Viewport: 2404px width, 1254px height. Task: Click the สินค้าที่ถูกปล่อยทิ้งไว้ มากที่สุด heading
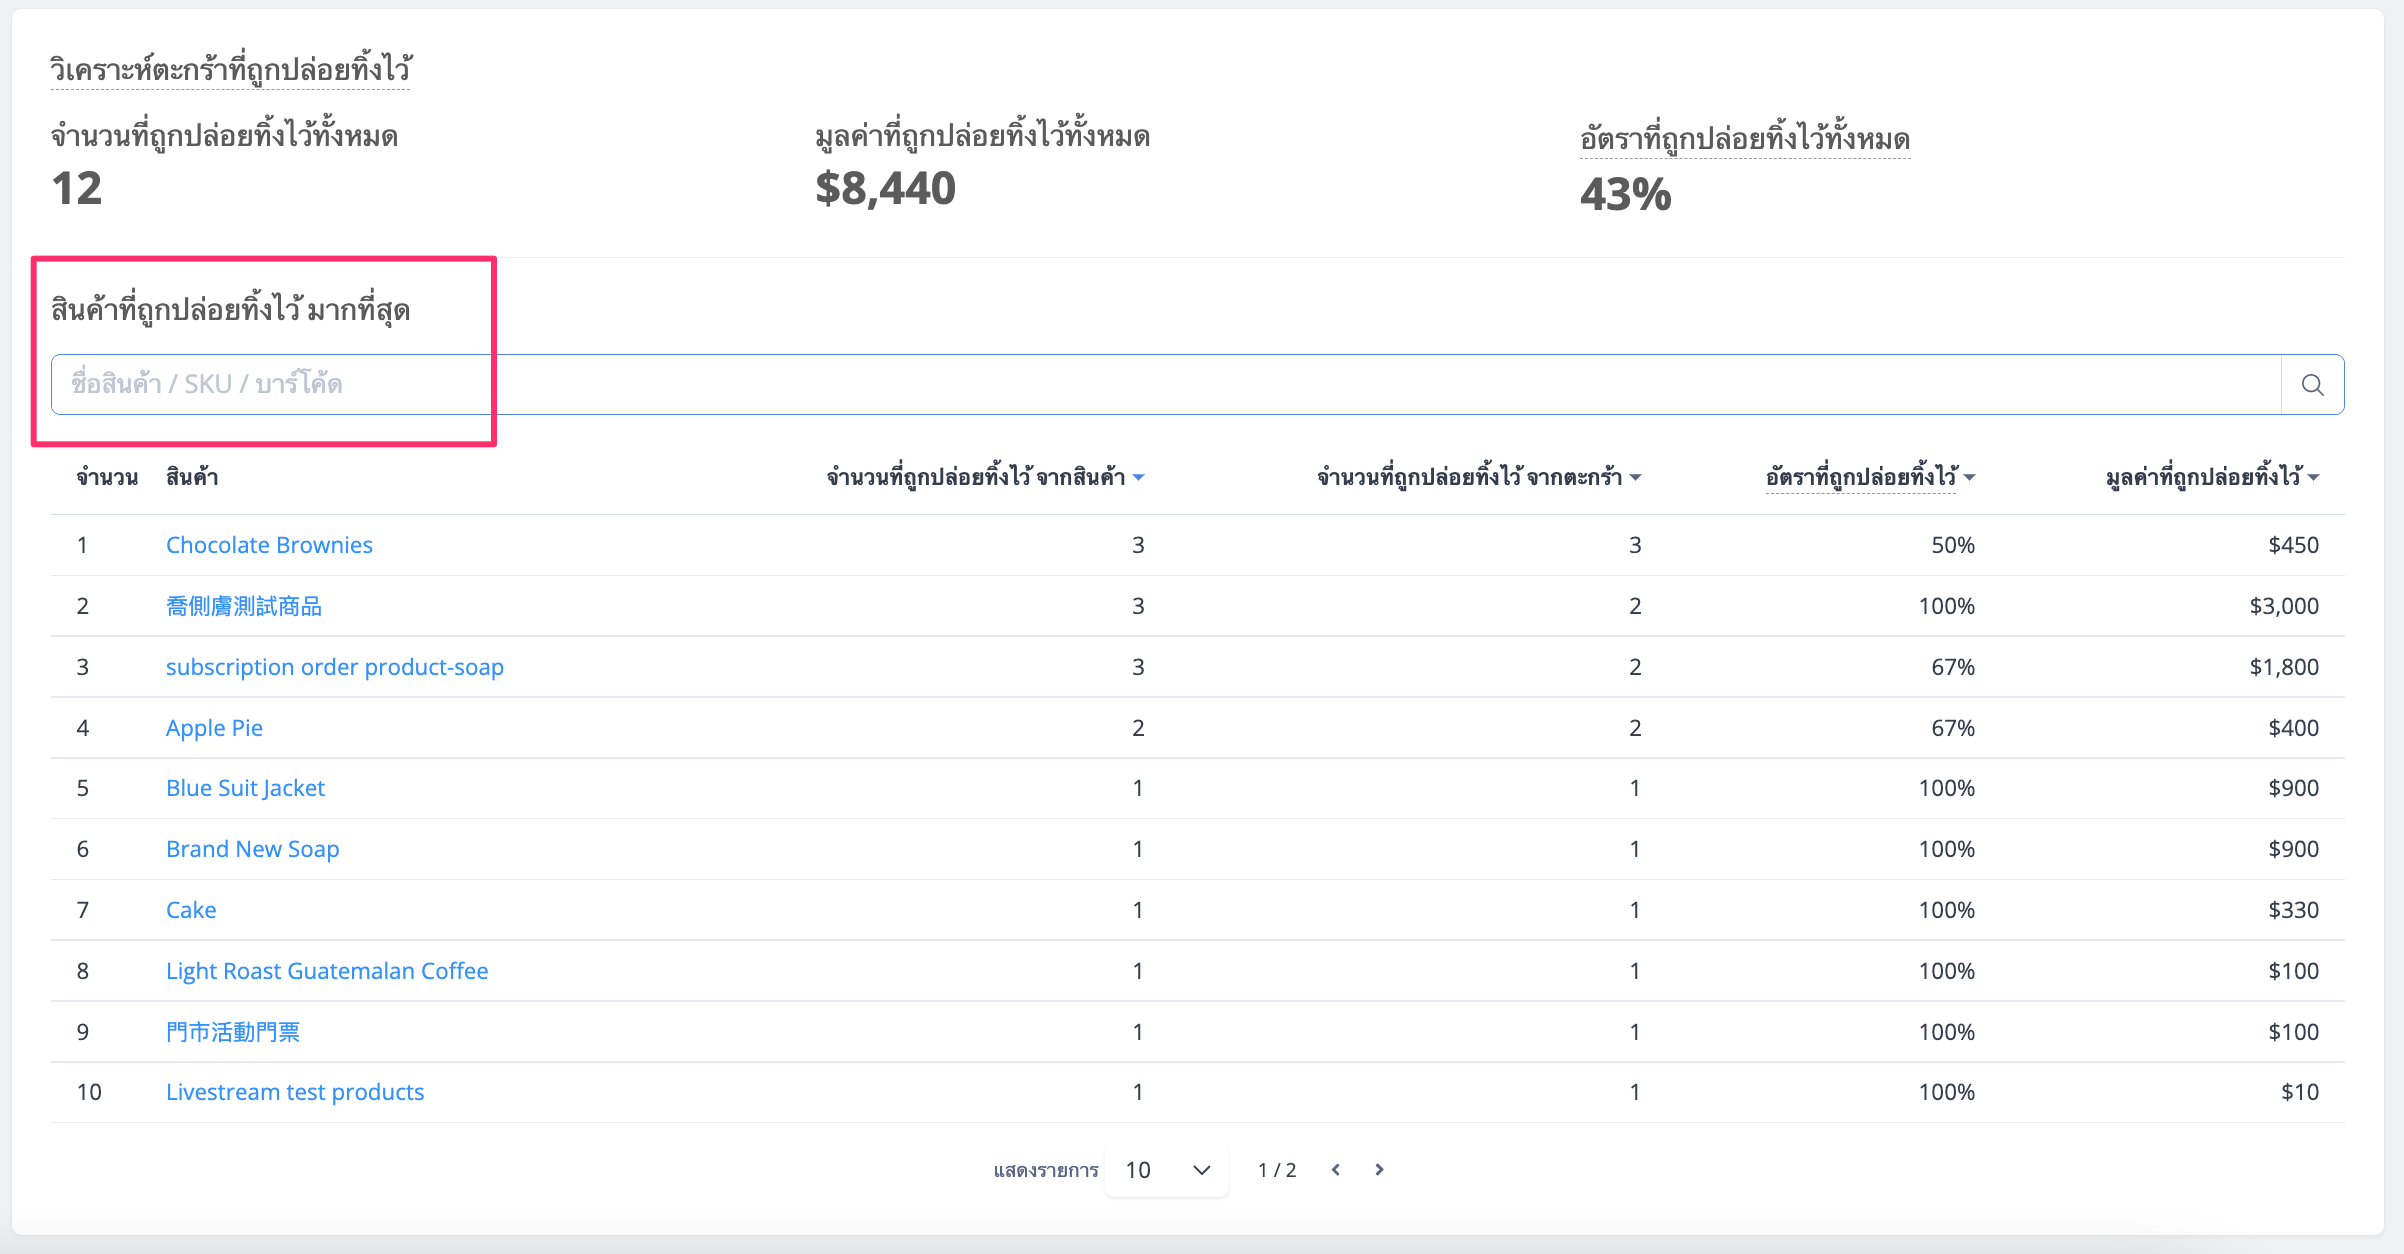click(x=231, y=310)
